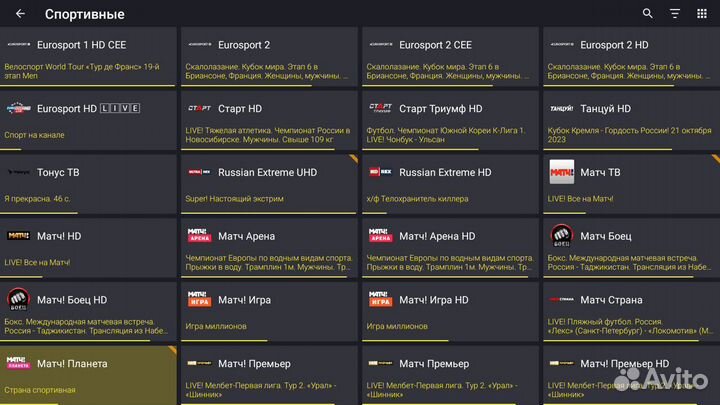Open the Eurosport 2 CEE channel title

click(x=435, y=45)
